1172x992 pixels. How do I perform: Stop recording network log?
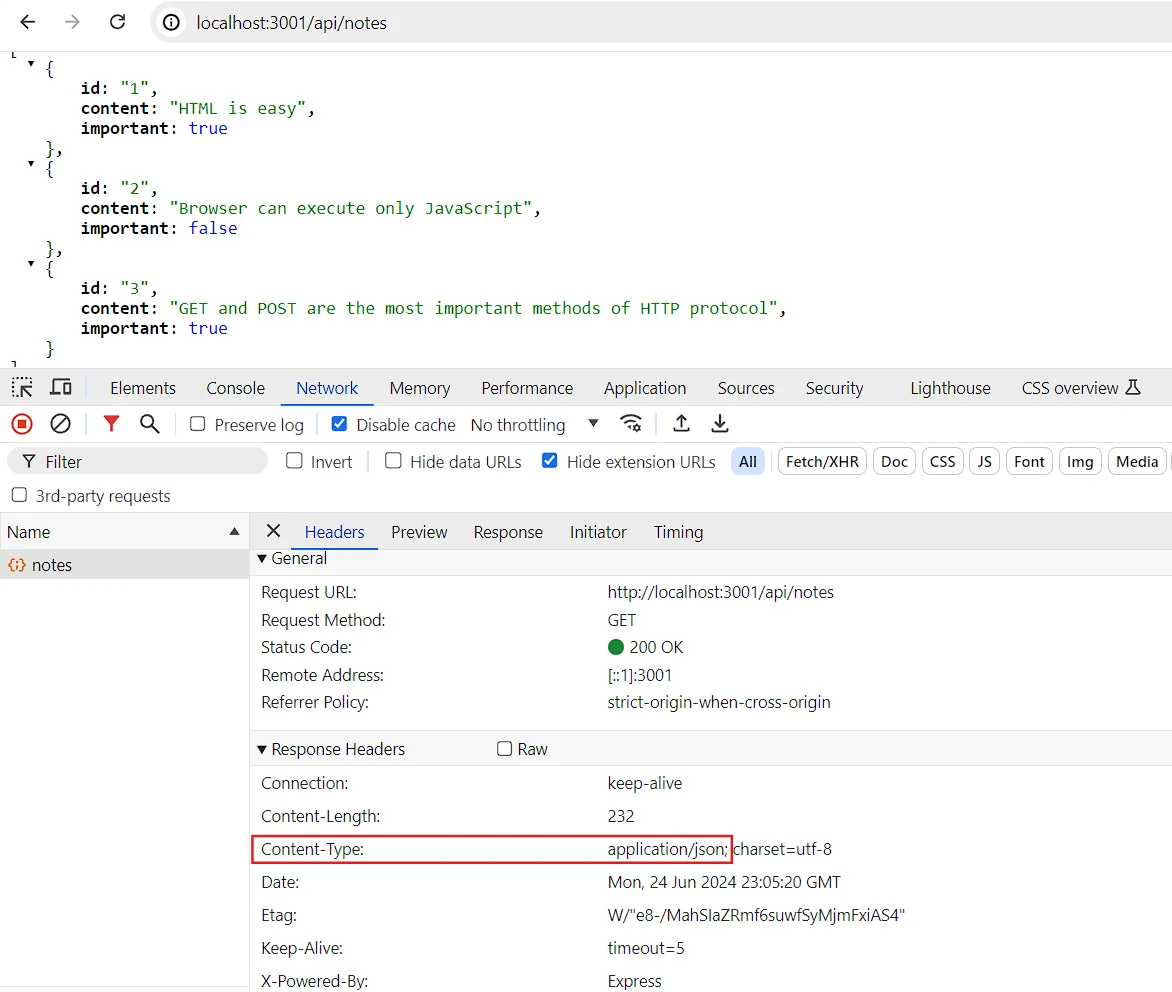[22, 425]
